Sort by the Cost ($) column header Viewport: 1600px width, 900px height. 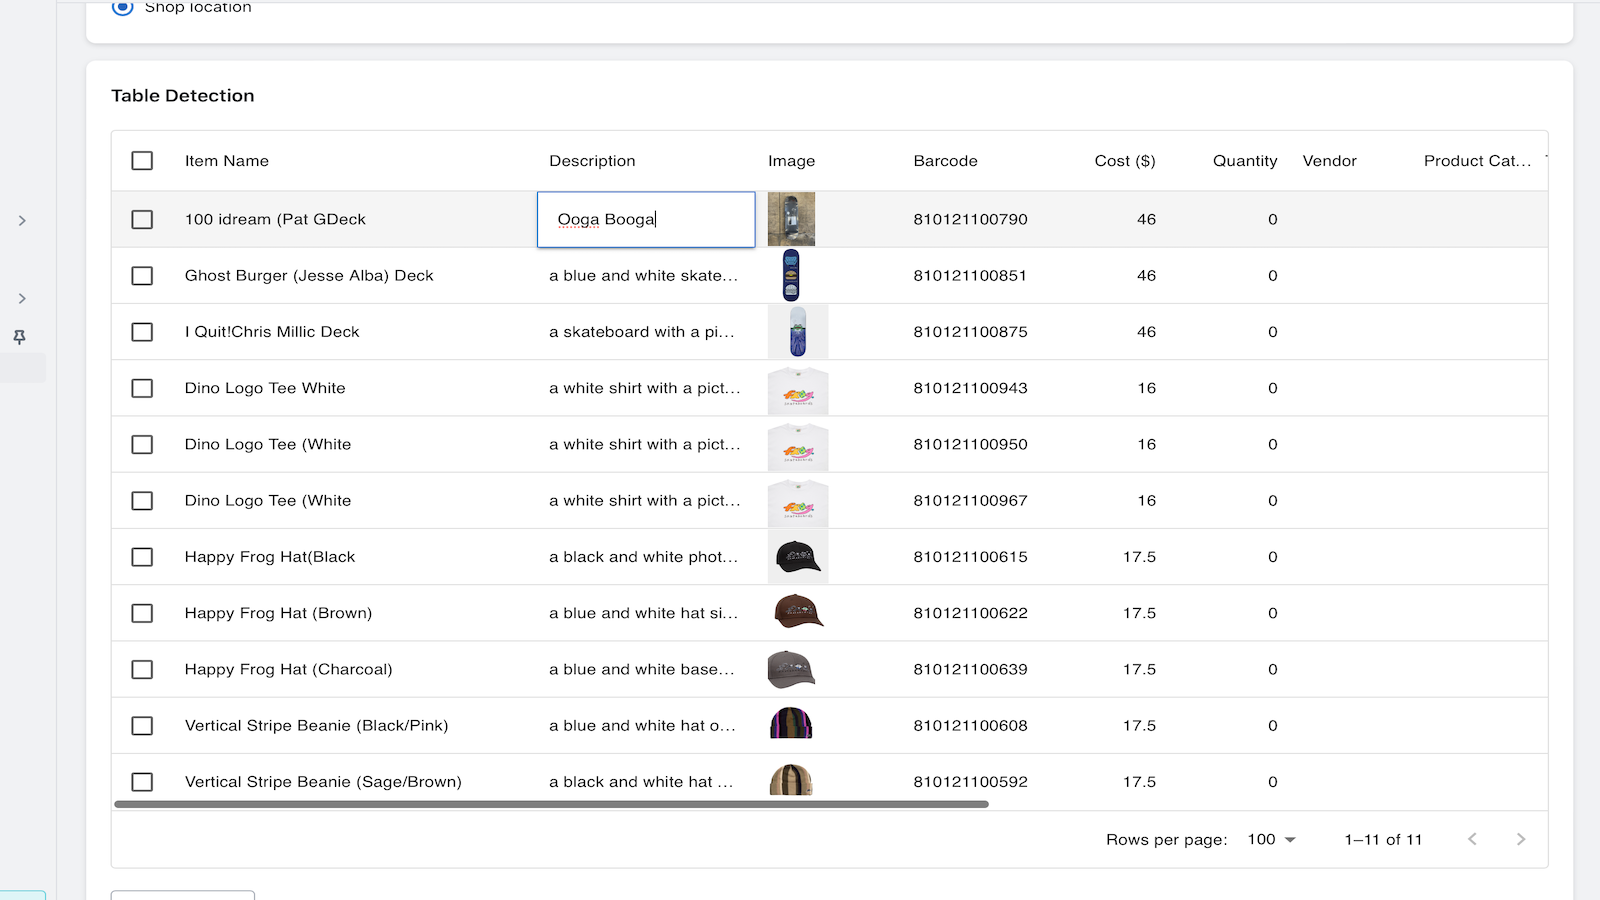1124,160
